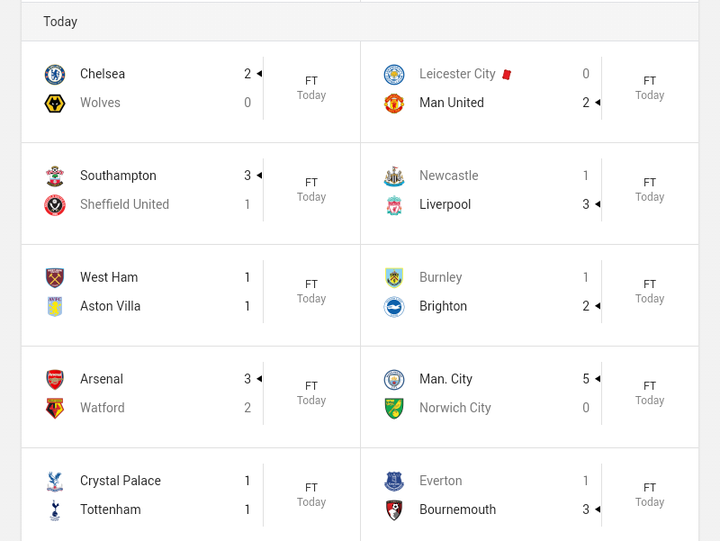Click the Chelsea club crest

(55, 74)
